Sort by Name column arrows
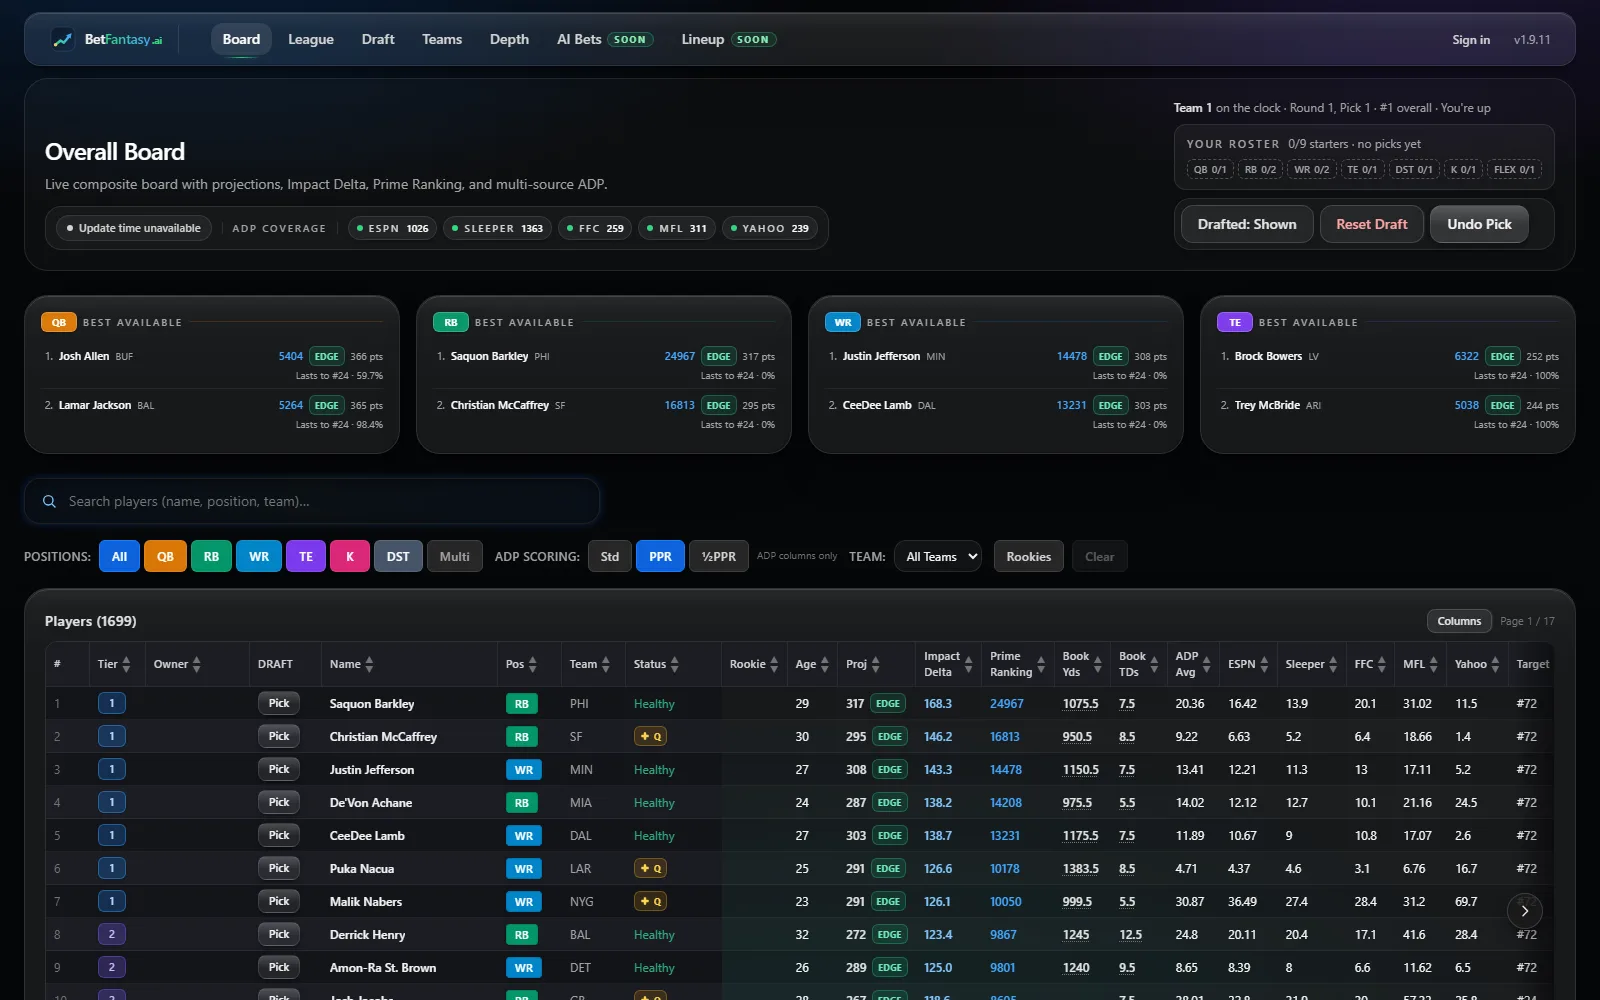Viewport: 1600px width, 1000px height. (x=369, y=664)
